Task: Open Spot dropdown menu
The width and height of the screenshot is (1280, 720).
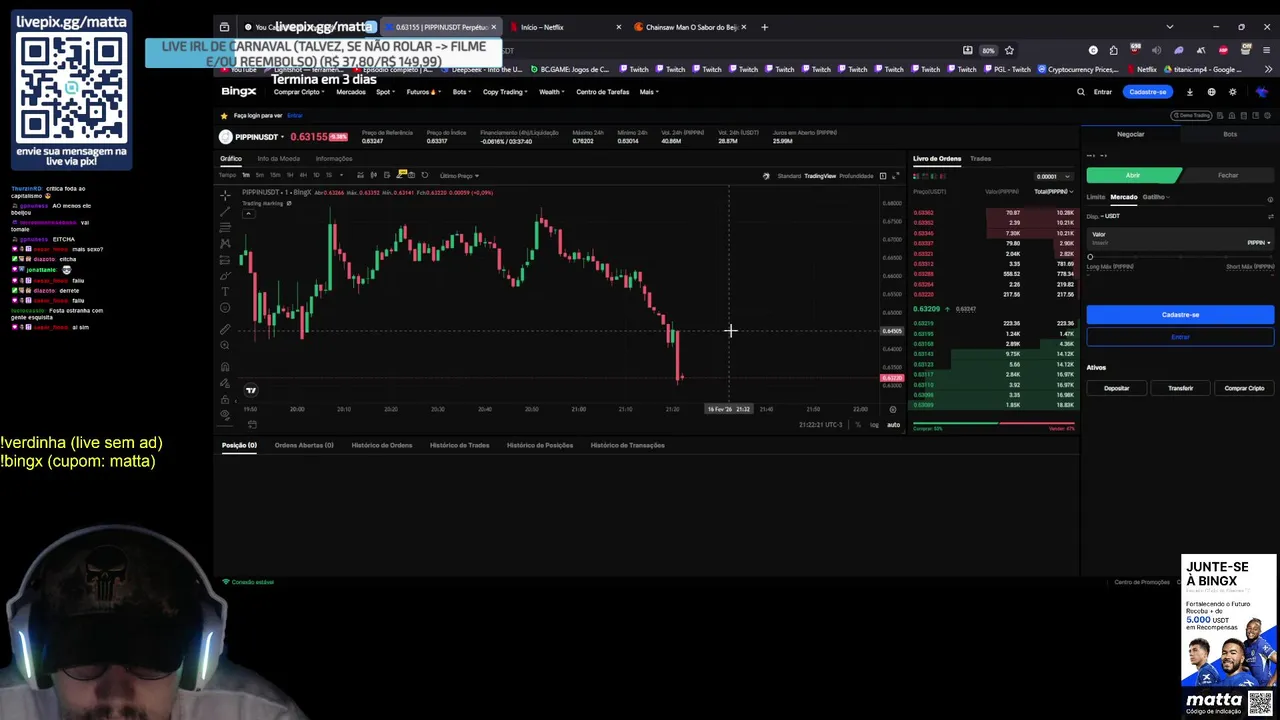Action: click(x=385, y=92)
